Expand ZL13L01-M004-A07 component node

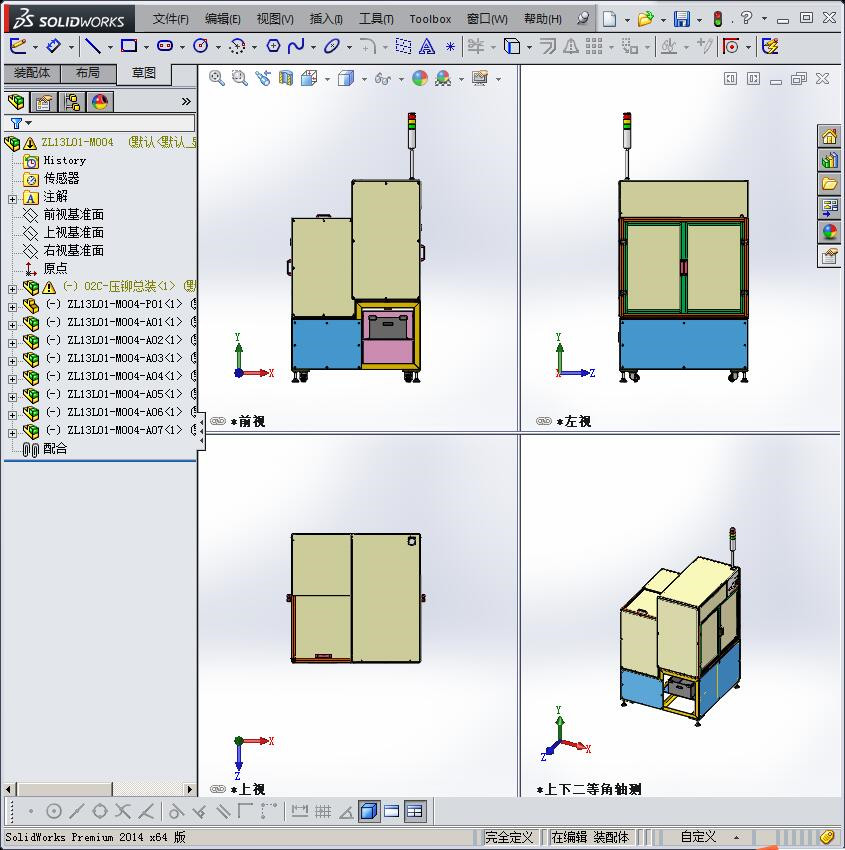12,433
